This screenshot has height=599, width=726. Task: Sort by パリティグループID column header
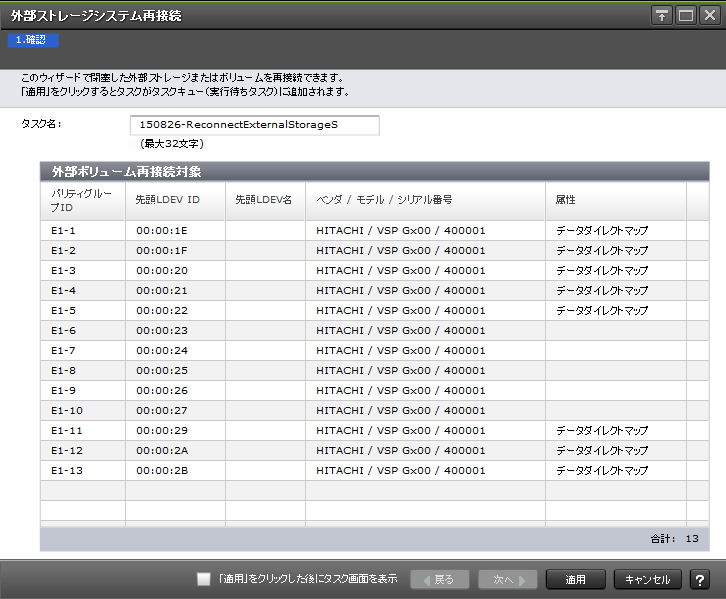[x=82, y=200]
